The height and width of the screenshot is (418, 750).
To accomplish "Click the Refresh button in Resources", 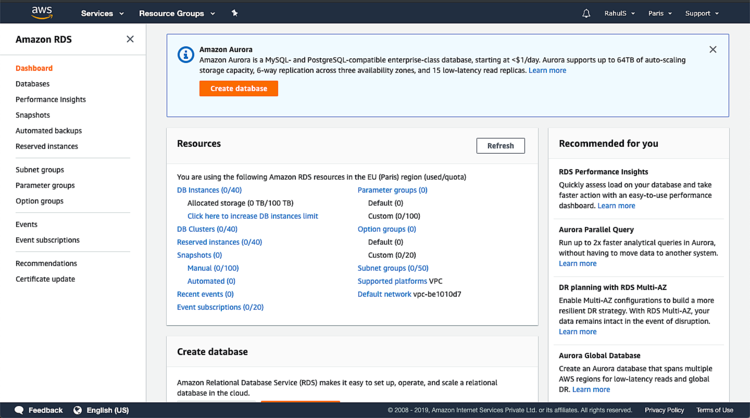I will pos(500,146).
